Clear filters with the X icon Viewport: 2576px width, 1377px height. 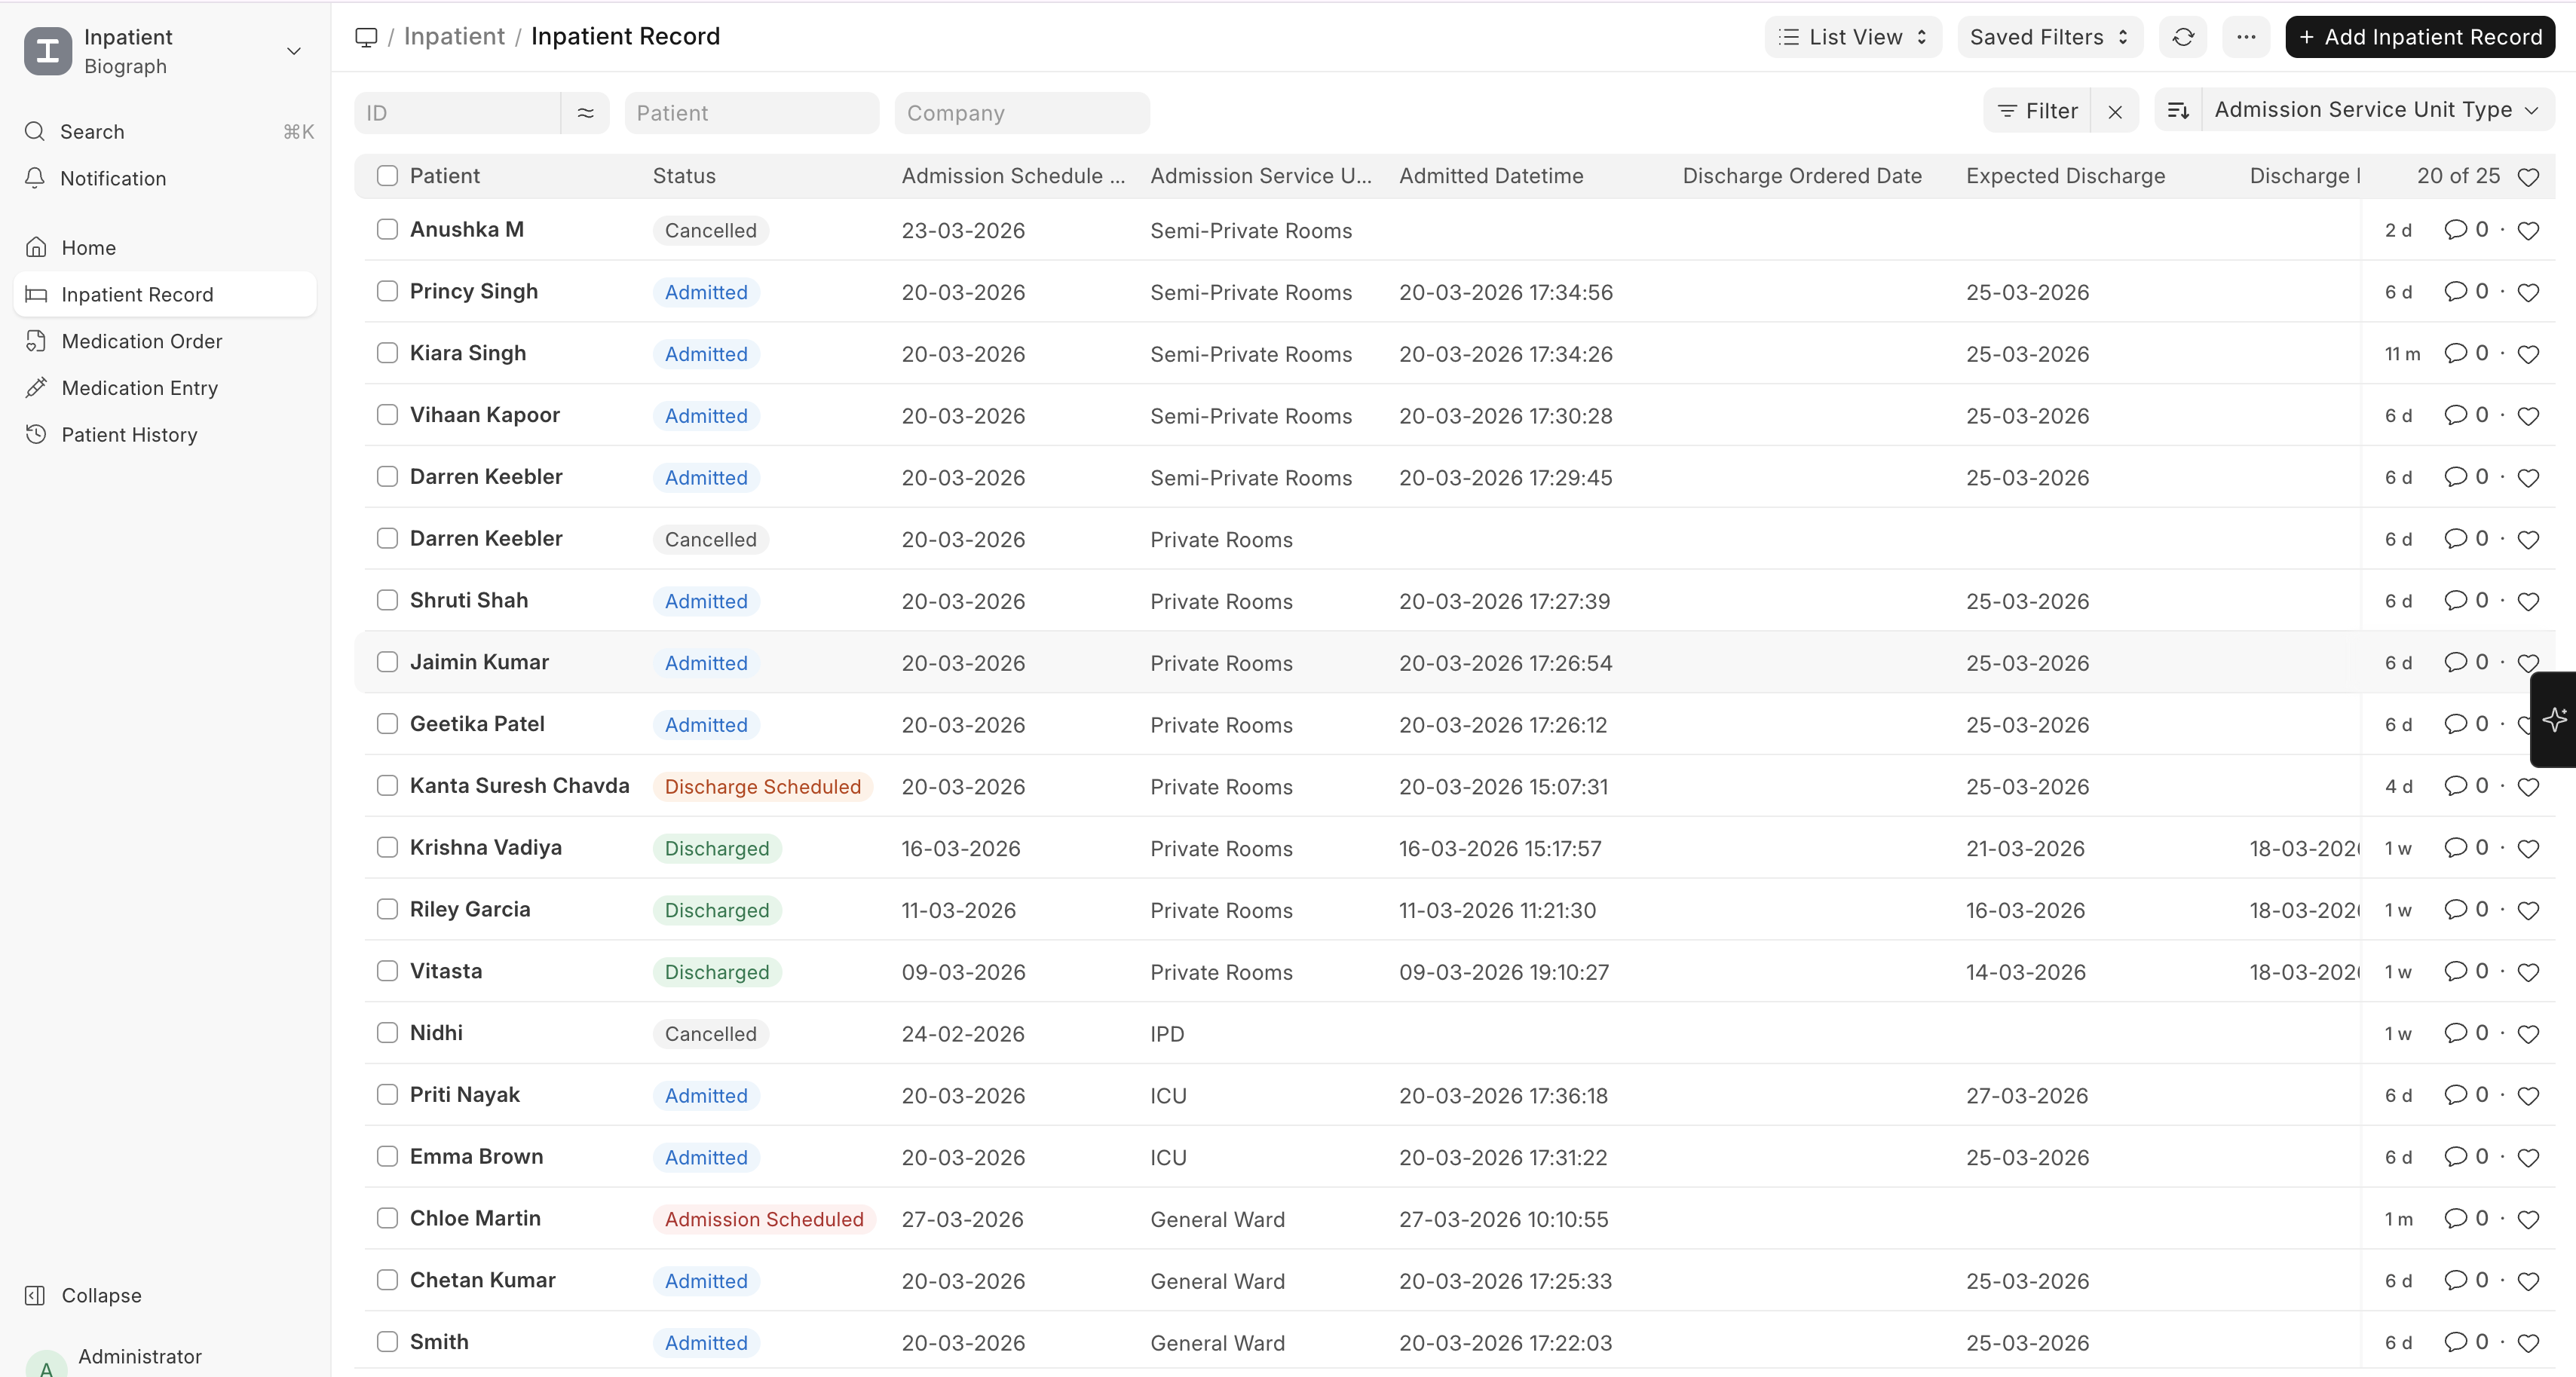click(x=2115, y=111)
